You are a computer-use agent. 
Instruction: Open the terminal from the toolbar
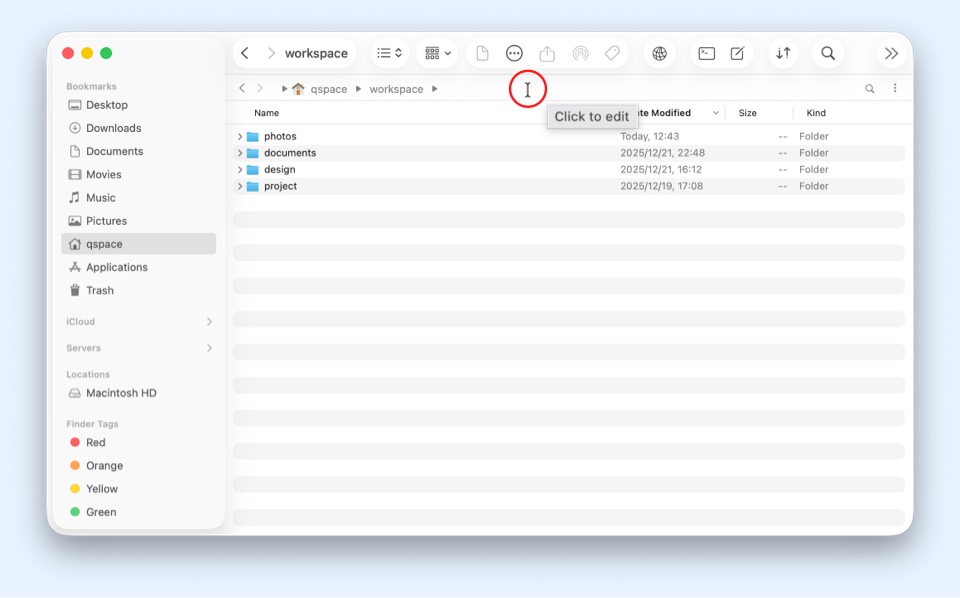click(x=706, y=54)
